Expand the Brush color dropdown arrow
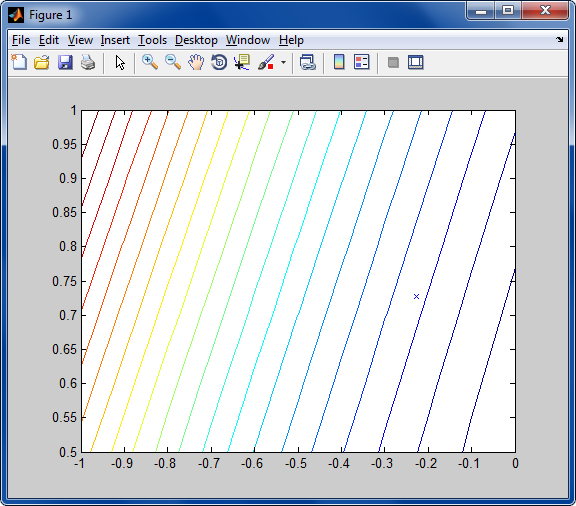 click(x=283, y=62)
